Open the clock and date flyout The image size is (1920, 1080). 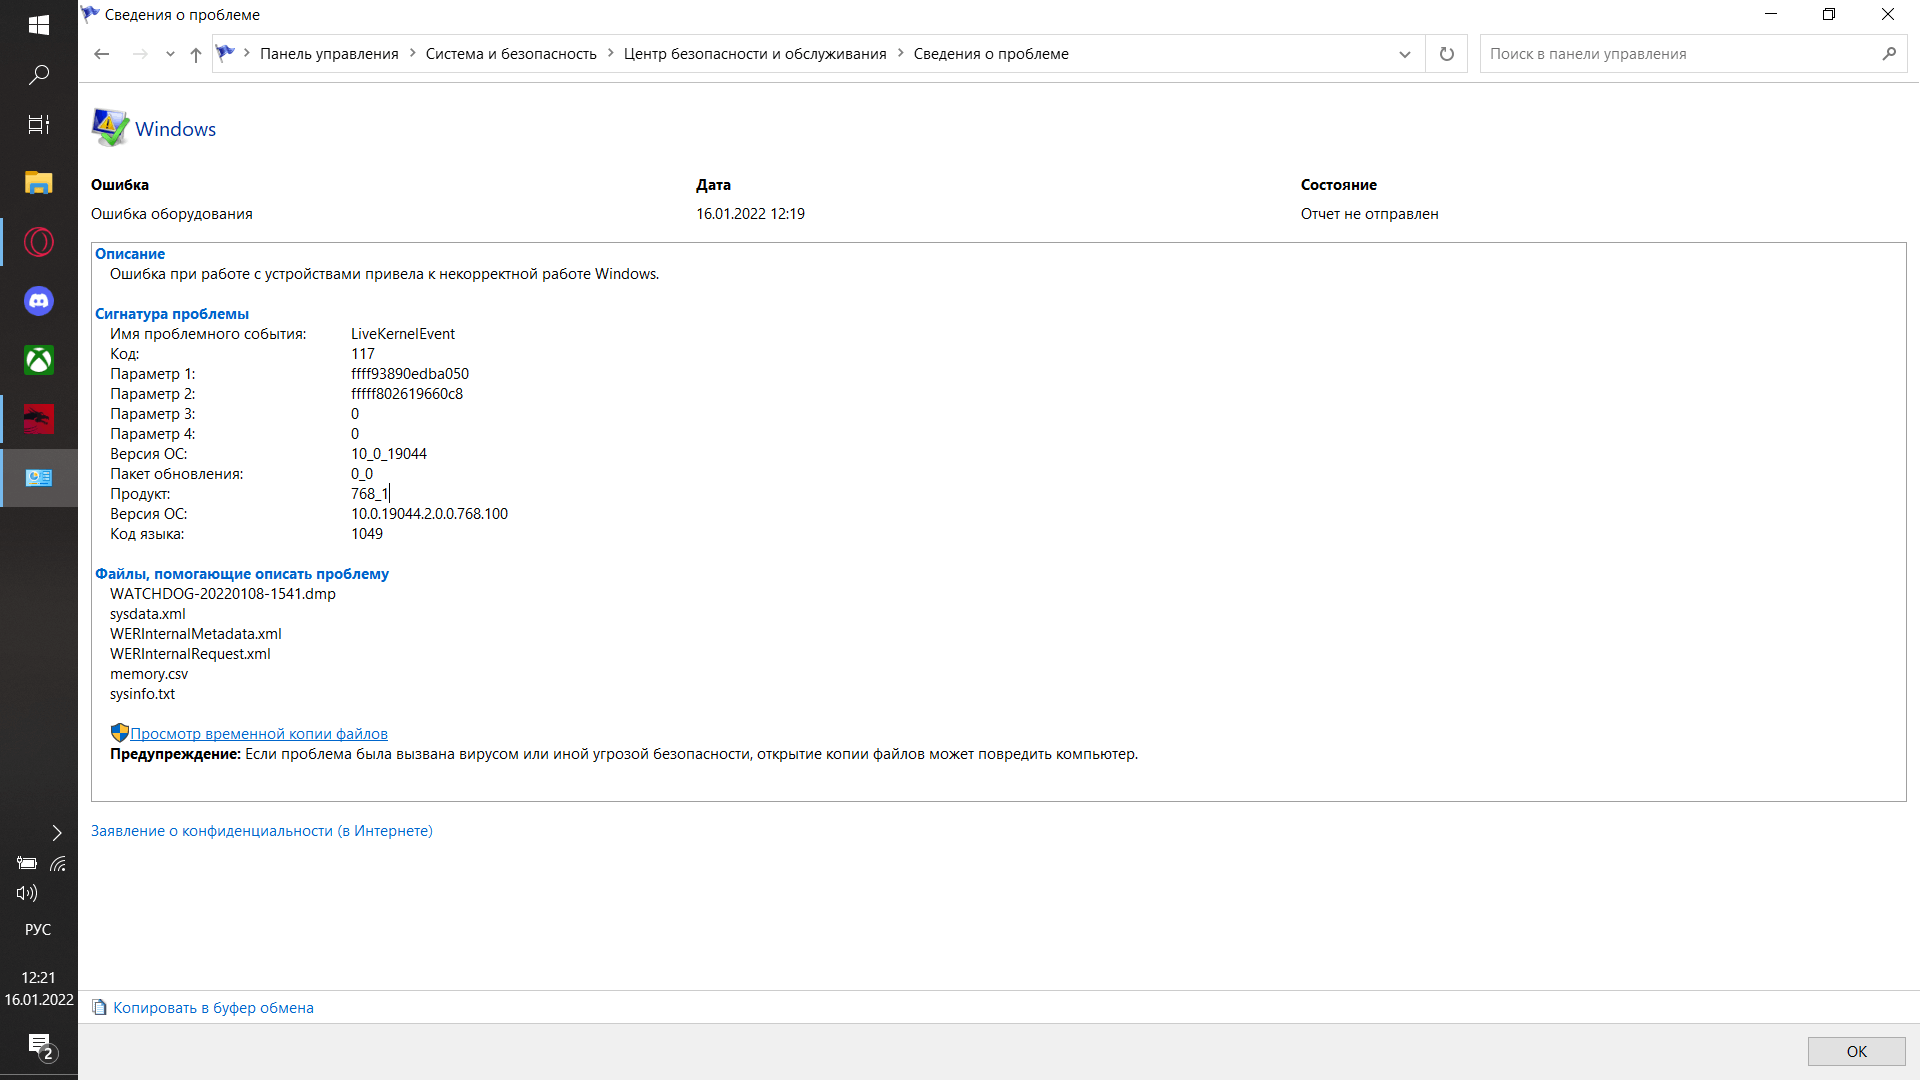[x=39, y=989]
